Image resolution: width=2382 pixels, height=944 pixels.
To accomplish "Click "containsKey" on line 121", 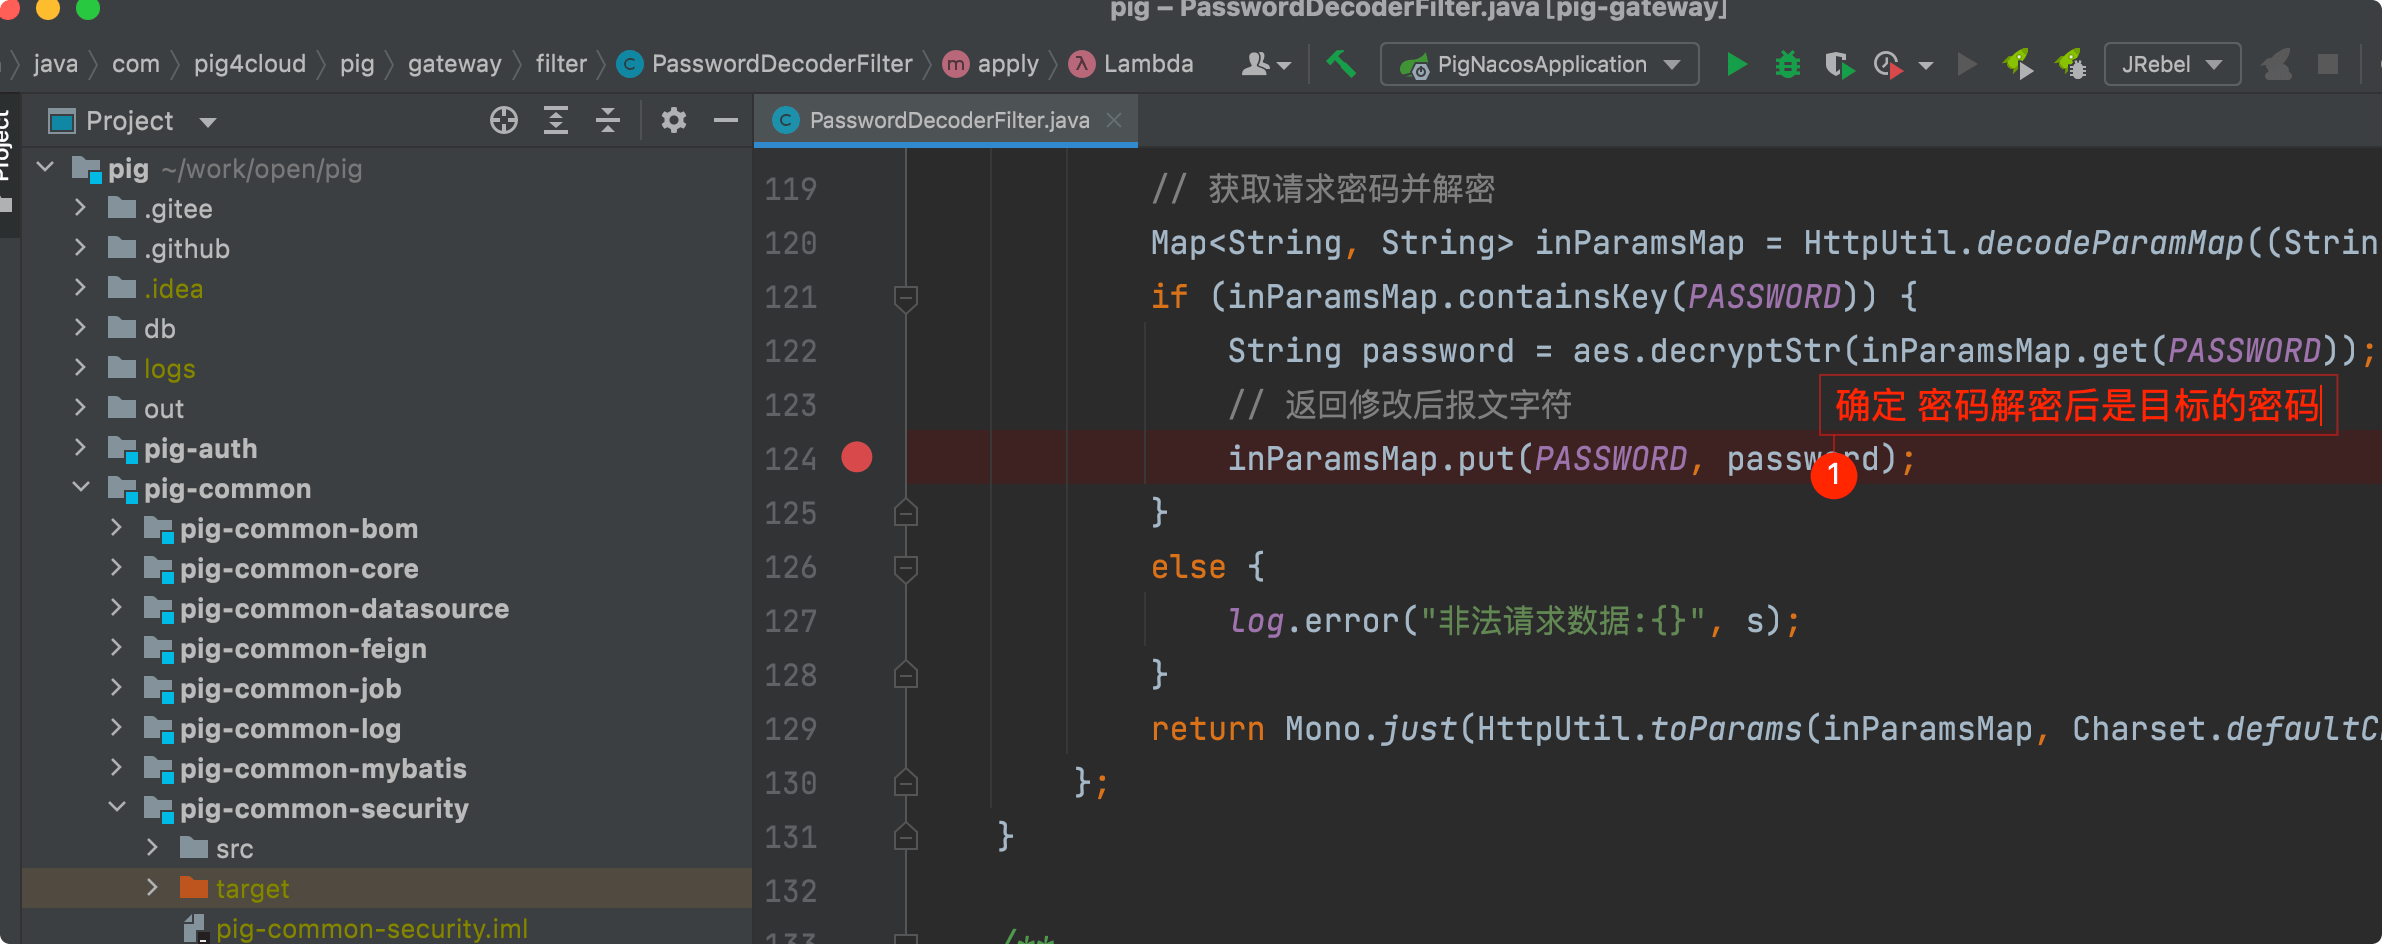I will 1563,297.
